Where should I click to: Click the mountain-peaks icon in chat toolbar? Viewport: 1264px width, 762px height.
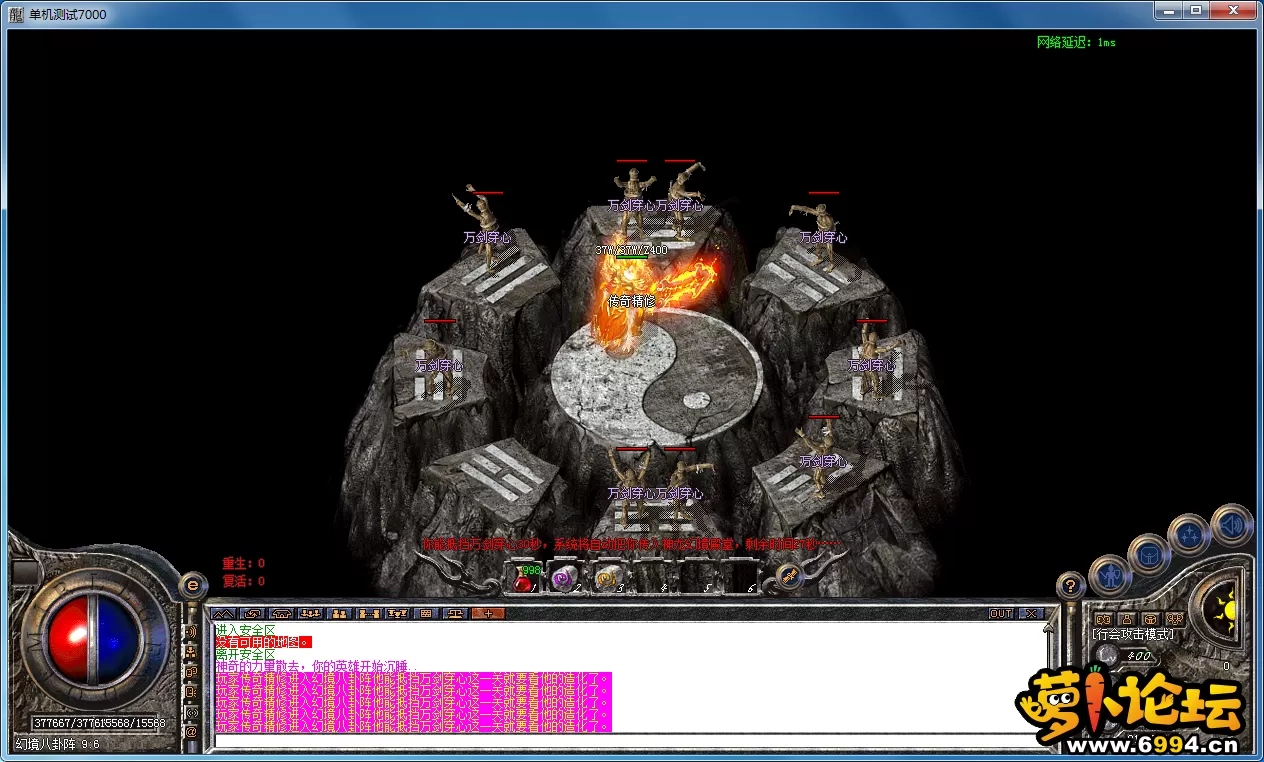coord(223,613)
